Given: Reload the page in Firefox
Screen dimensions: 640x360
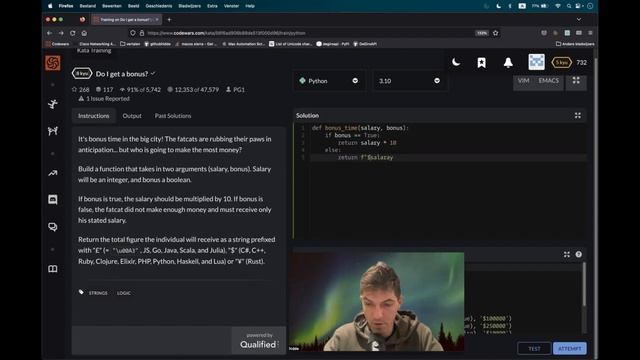Looking at the screenshot, I should (x=73, y=33).
